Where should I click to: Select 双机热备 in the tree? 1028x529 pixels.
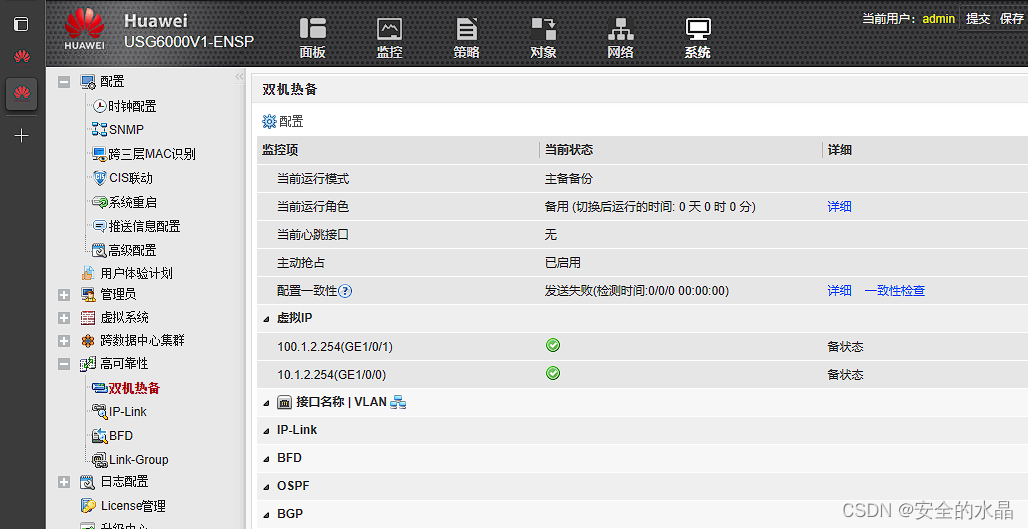point(134,388)
